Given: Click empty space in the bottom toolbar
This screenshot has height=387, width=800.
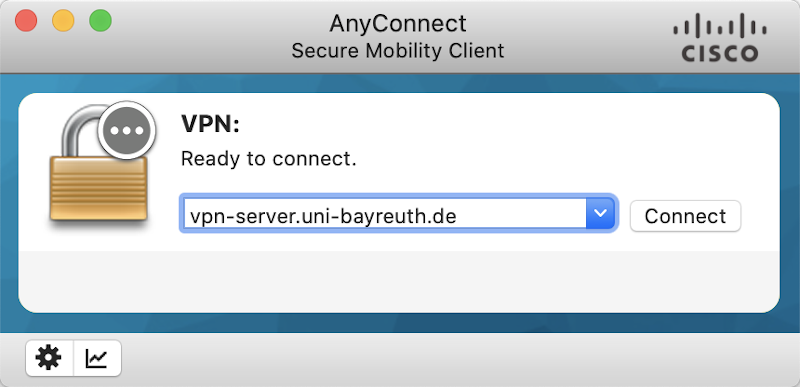Looking at the screenshot, I should (x=459, y=359).
